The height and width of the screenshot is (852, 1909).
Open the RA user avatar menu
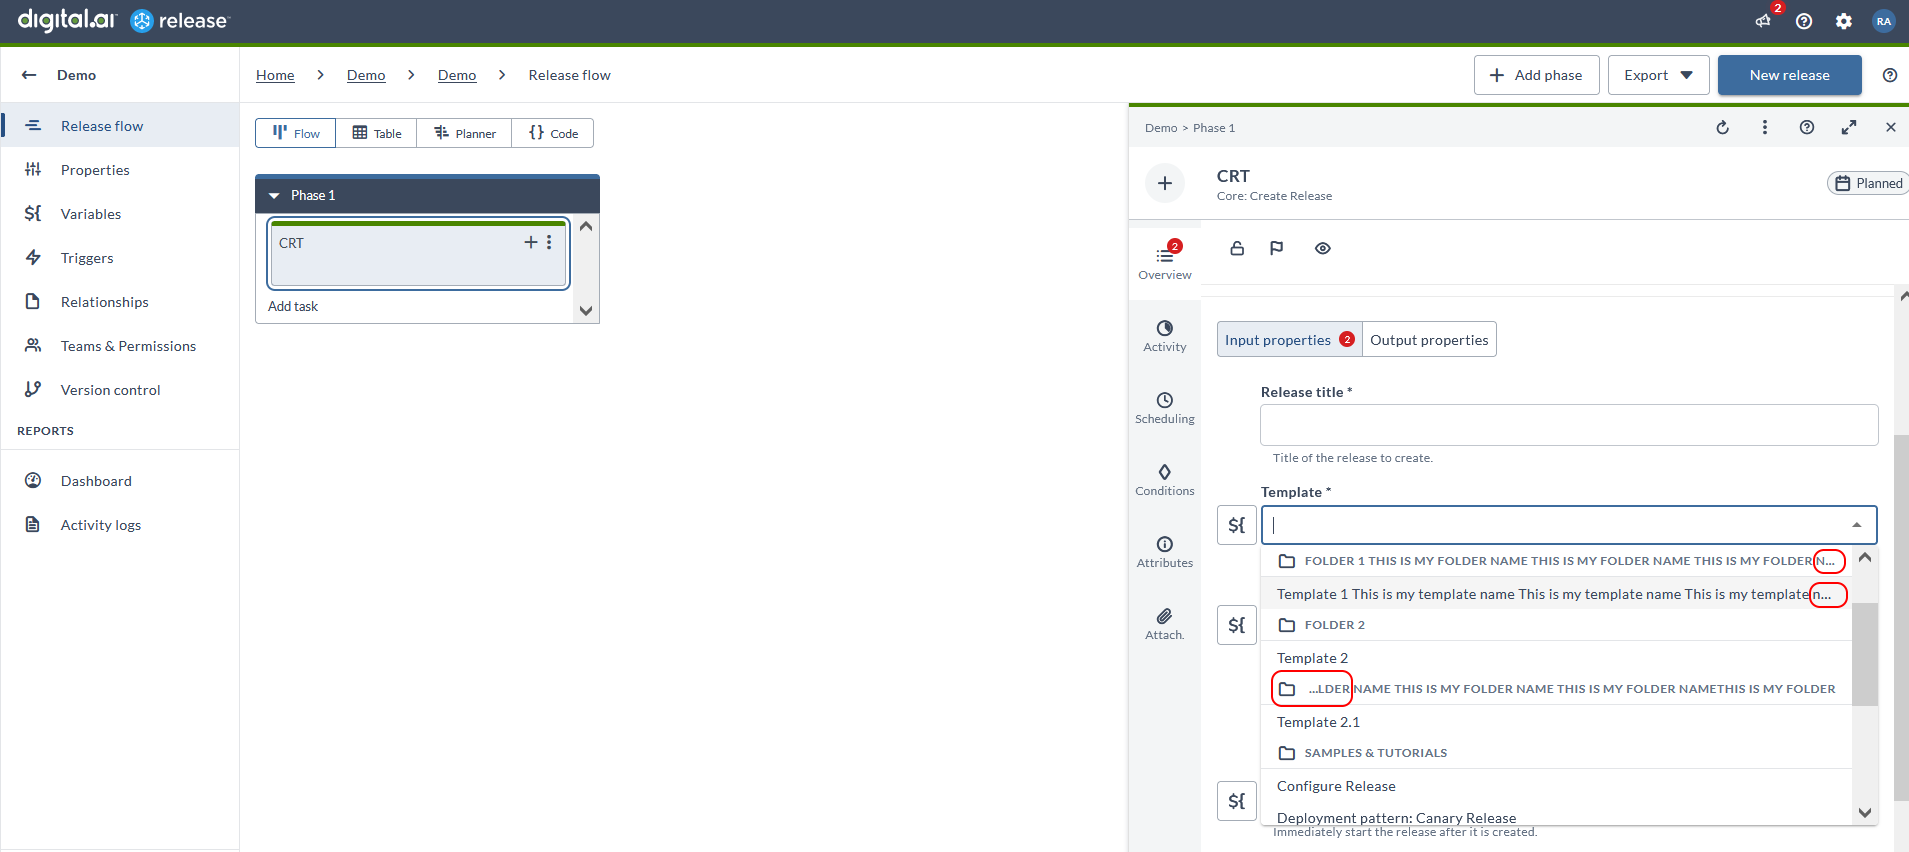[x=1884, y=21]
